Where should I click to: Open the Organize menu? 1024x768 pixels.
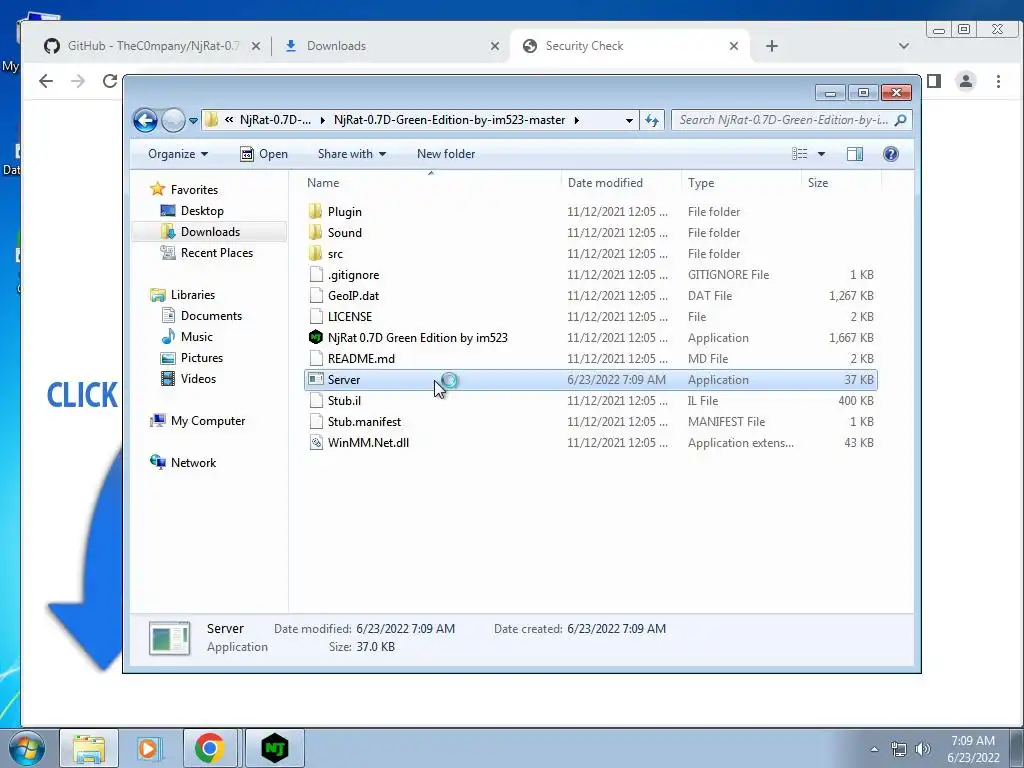point(178,154)
